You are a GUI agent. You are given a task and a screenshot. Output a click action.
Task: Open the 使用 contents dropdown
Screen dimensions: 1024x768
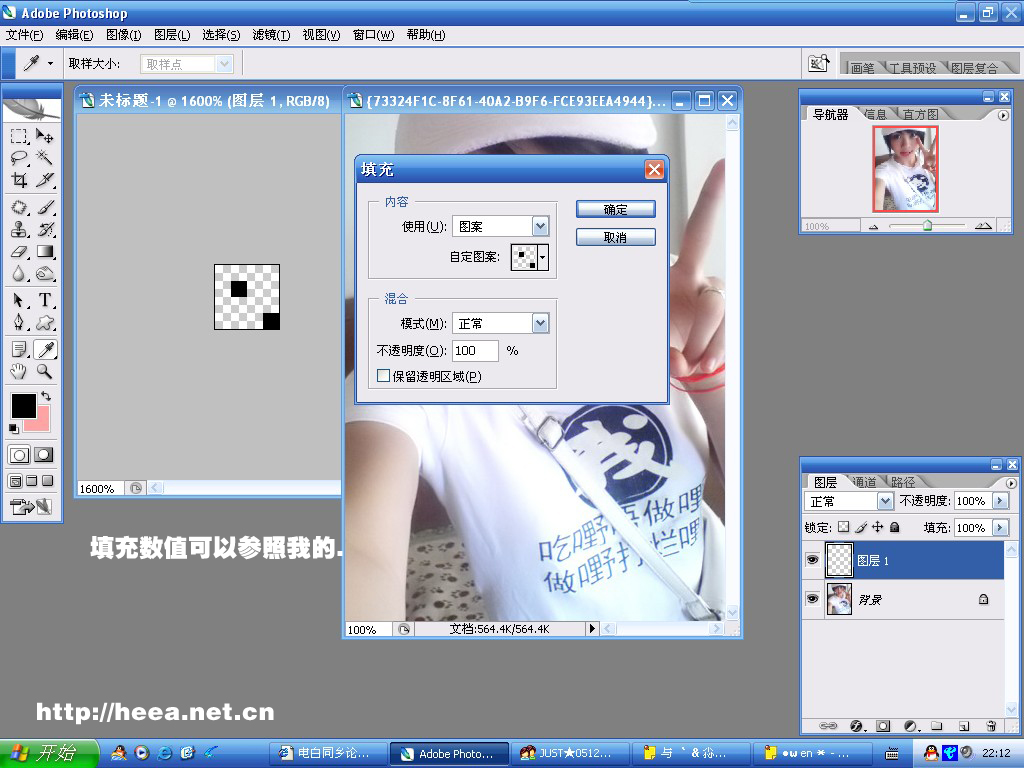[x=540, y=227]
